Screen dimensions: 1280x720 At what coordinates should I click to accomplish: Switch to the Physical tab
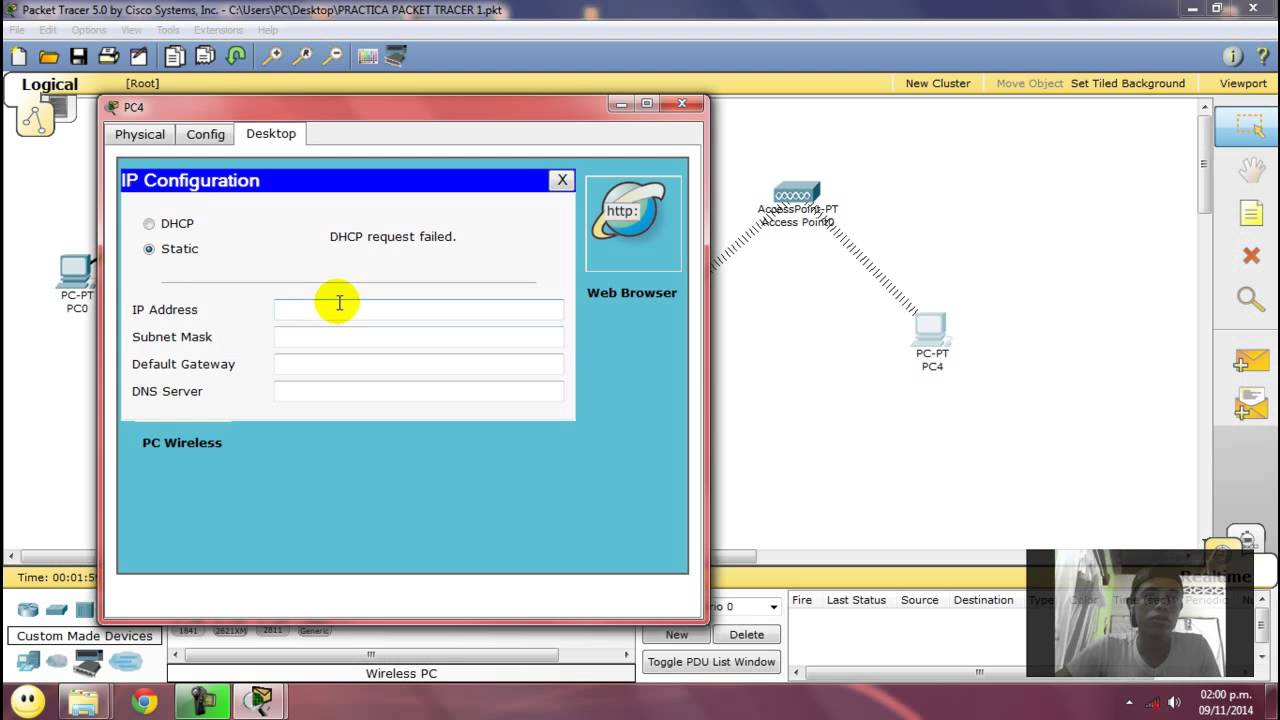pyautogui.click(x=140, y=134)
